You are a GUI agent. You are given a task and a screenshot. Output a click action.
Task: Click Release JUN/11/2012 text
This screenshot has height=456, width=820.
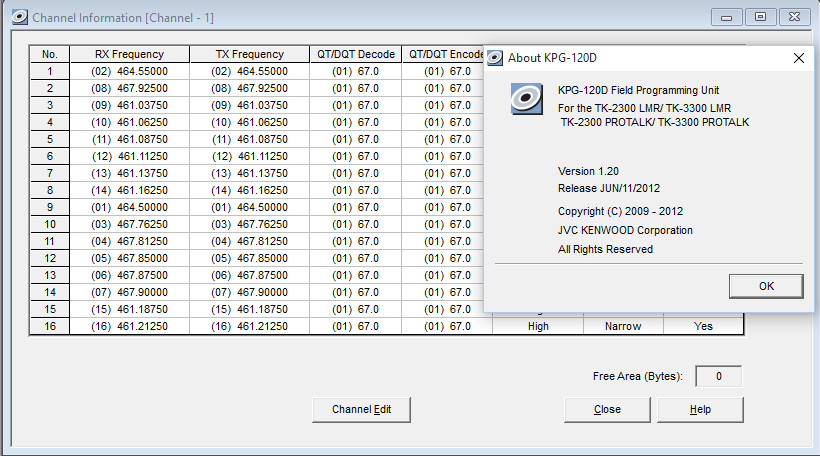[609, 188]
